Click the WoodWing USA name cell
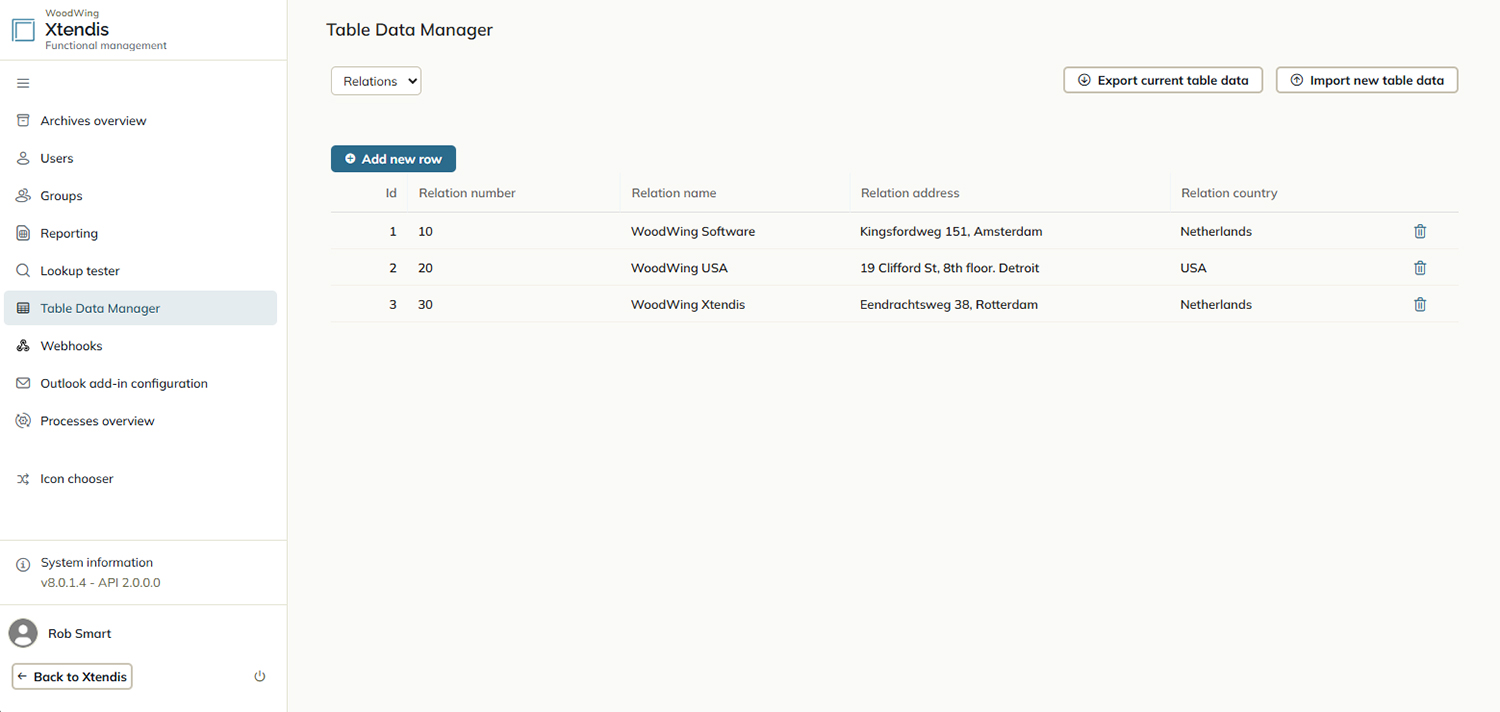The width and height of the screenshot is (1500, 712). pyautogui.click(x=679, y=268)
